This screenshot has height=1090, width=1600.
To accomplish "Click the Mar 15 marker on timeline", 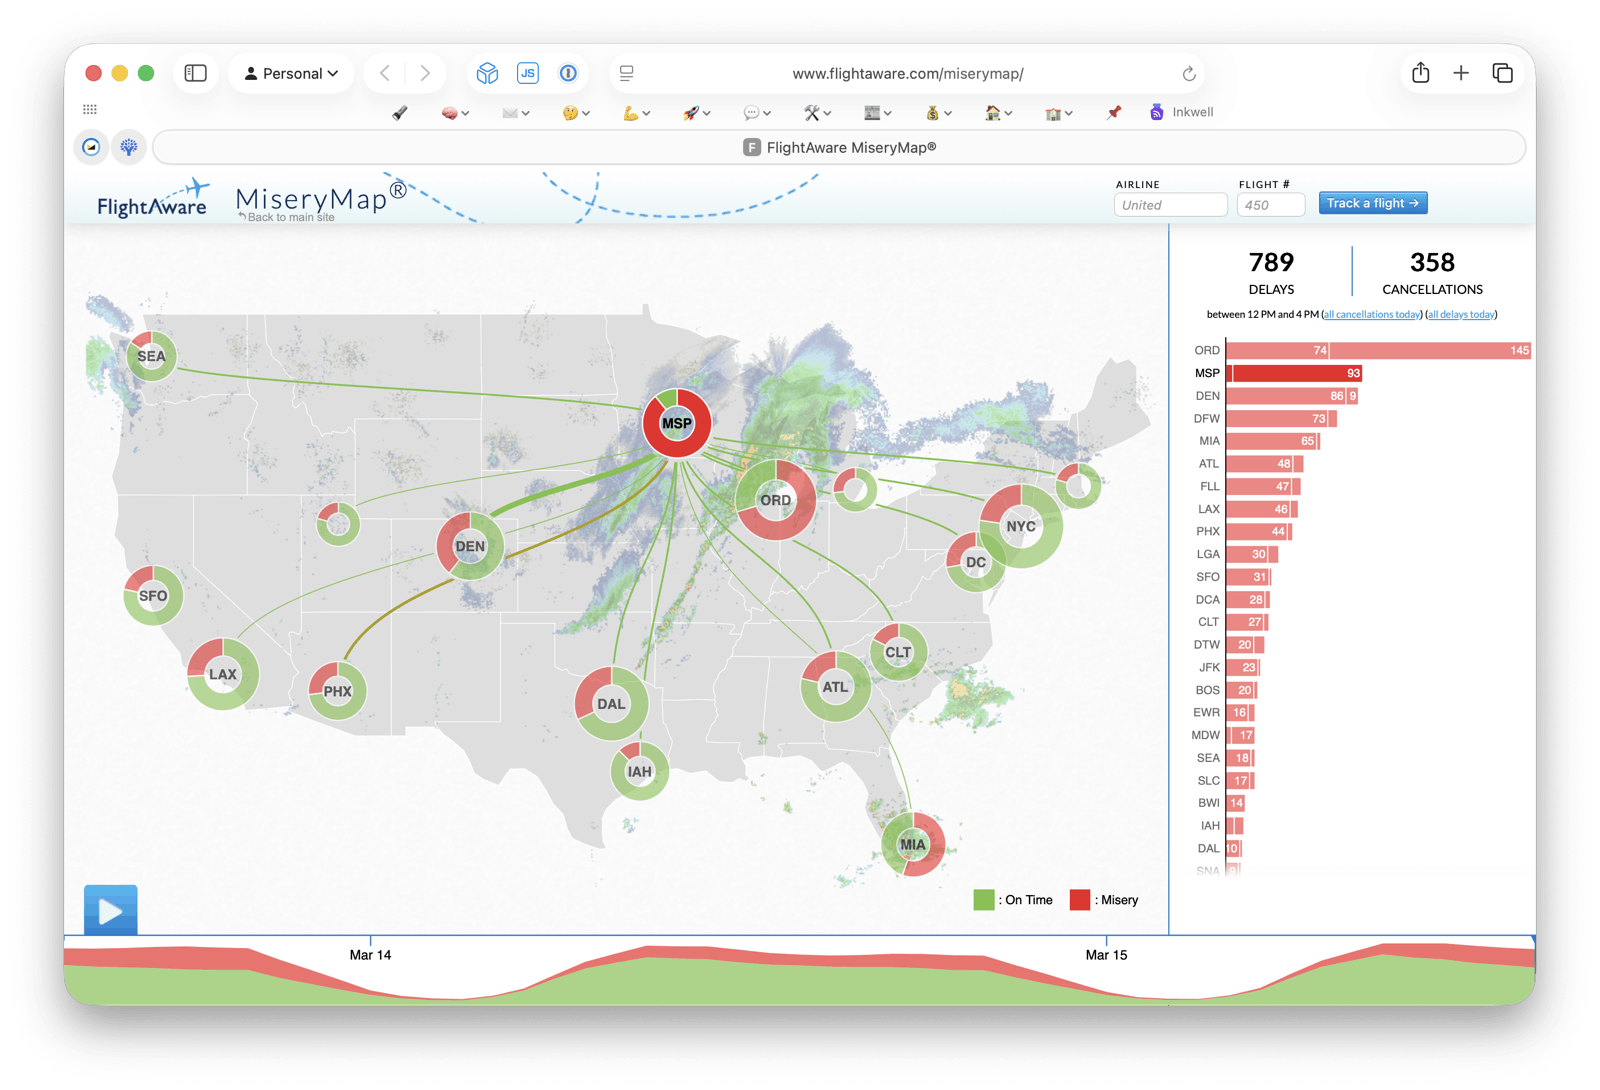I will coord(1106,954).
